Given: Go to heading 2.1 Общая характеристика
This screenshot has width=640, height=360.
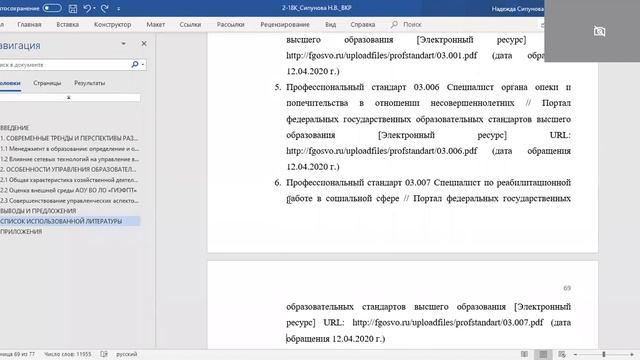Looking at the screenshot, I should click(x=69, y=180).
